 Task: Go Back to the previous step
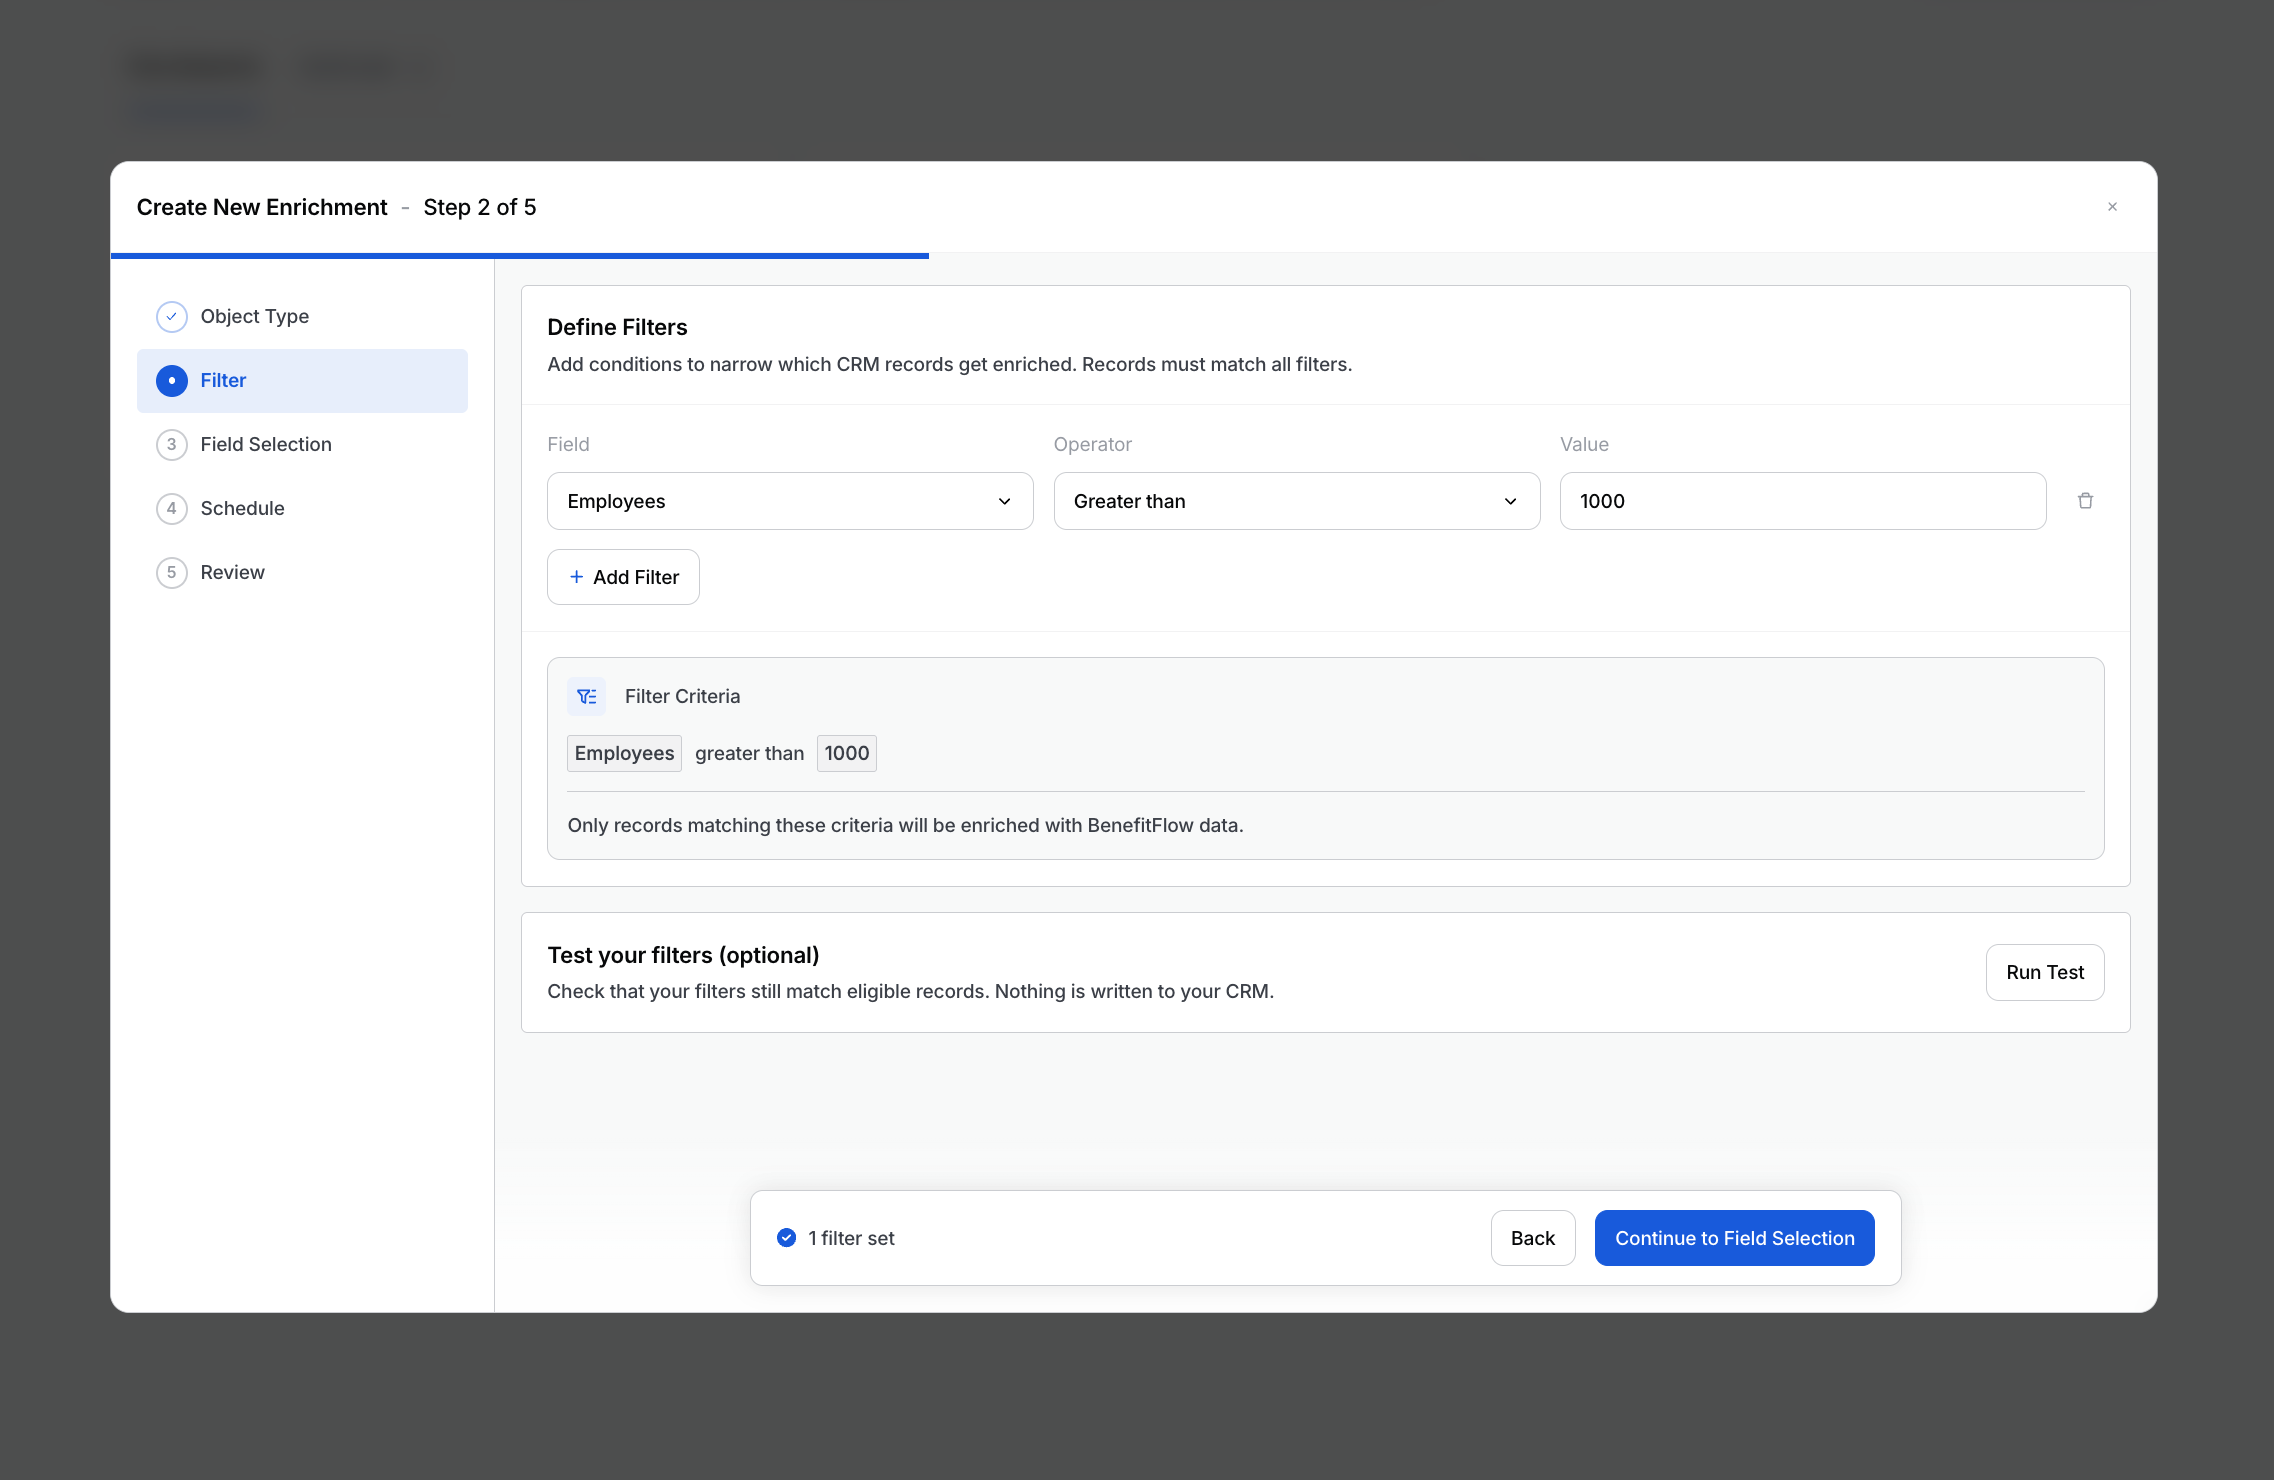tap(1533, 1238)
